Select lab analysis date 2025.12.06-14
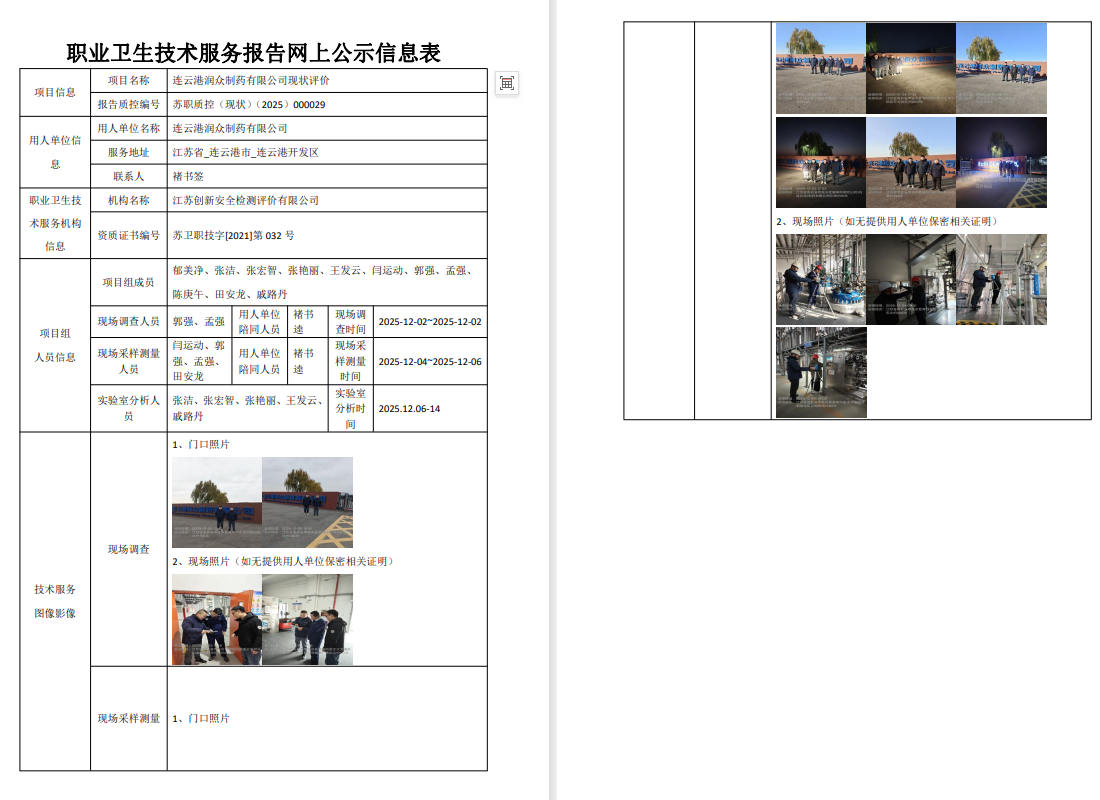Screen dimensions: 1100x800 click(409, 408)
